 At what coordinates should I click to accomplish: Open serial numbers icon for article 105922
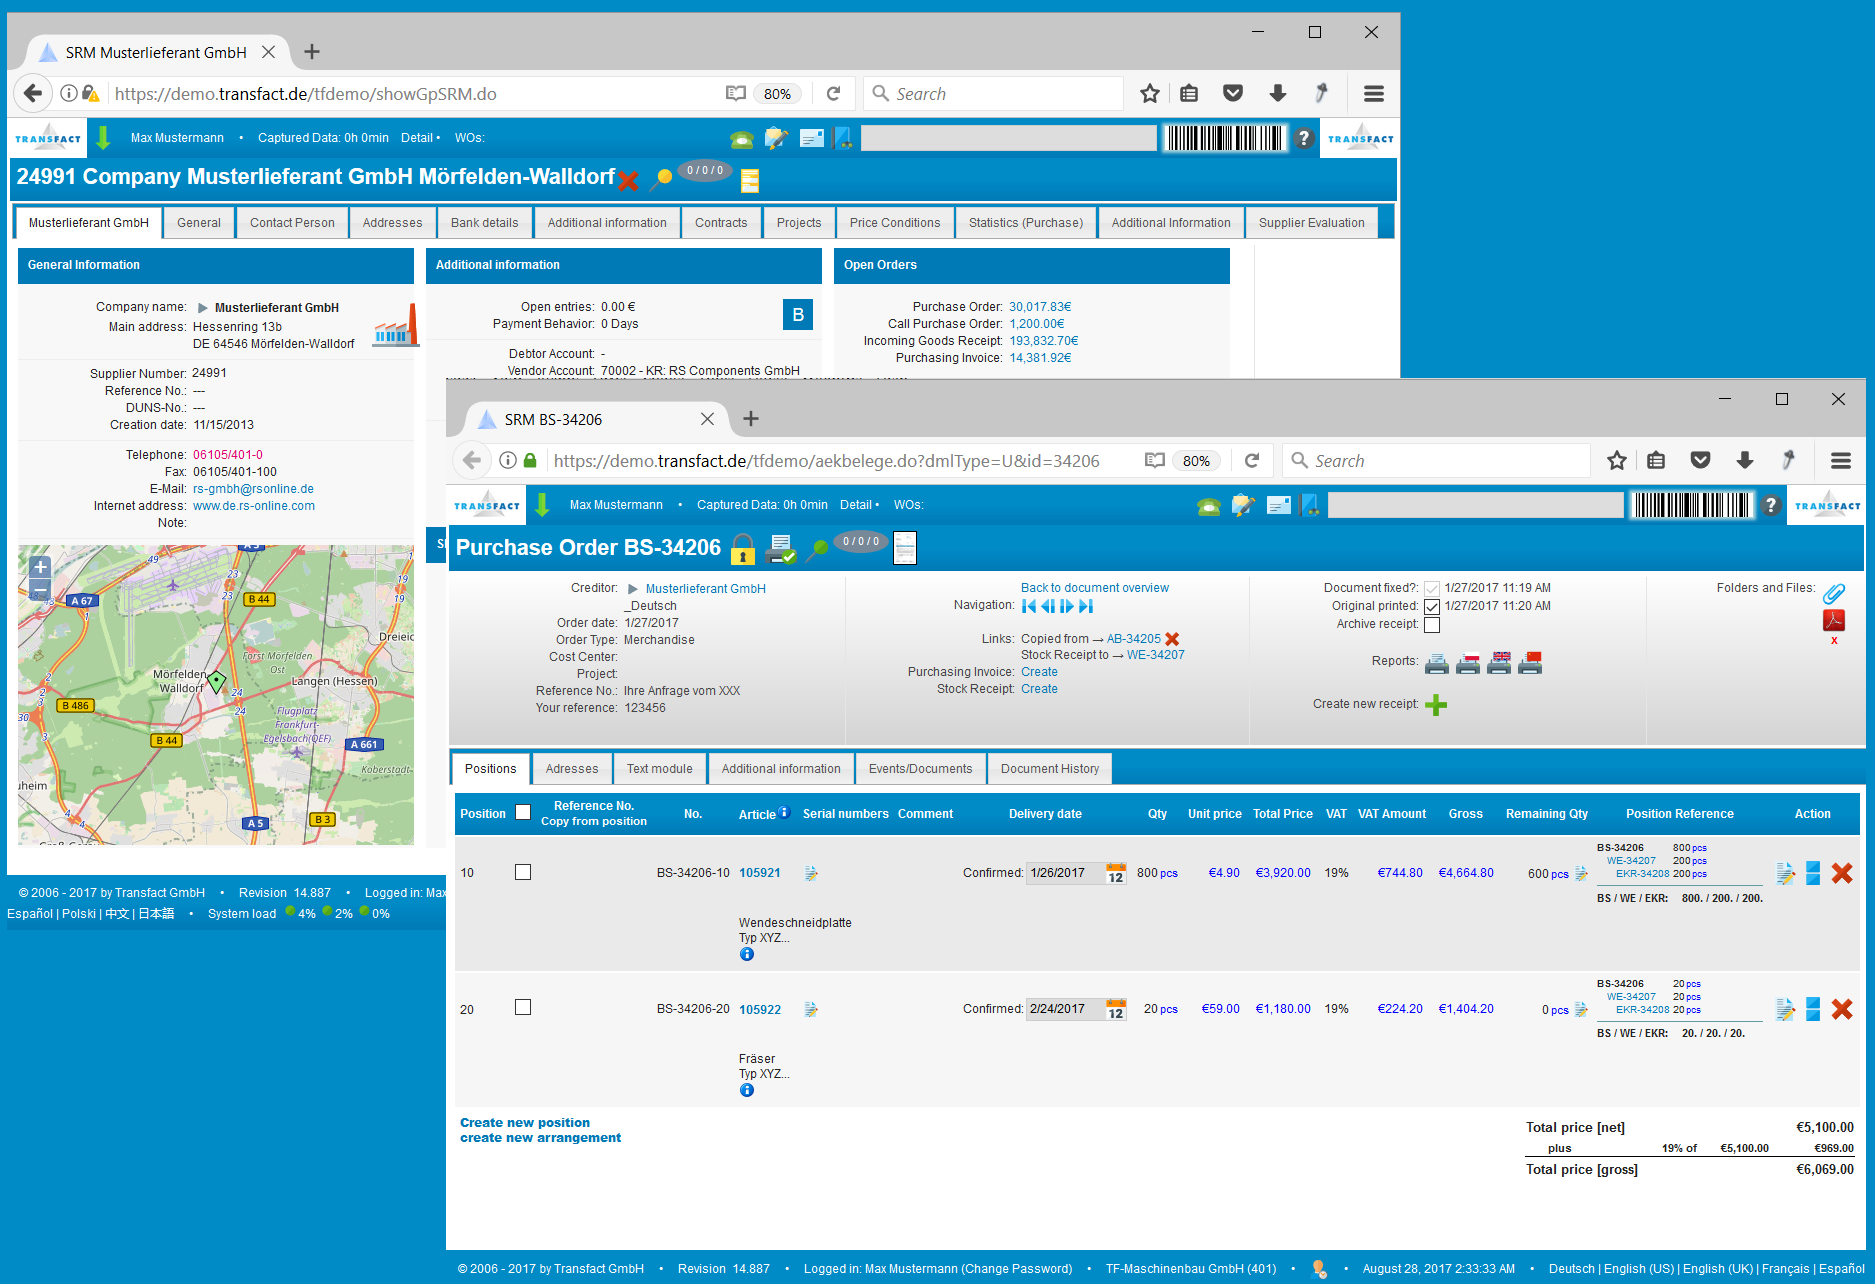coord(811,1010)
